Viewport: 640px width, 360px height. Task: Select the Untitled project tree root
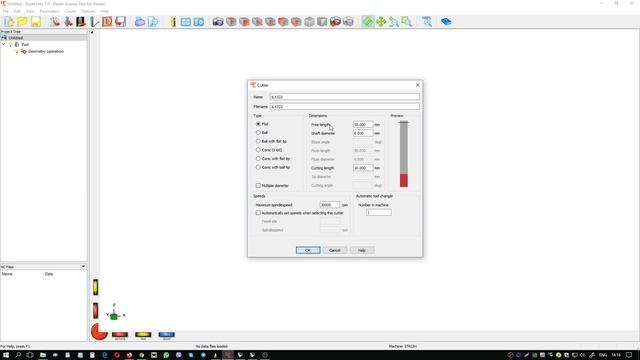coord(16,38)
